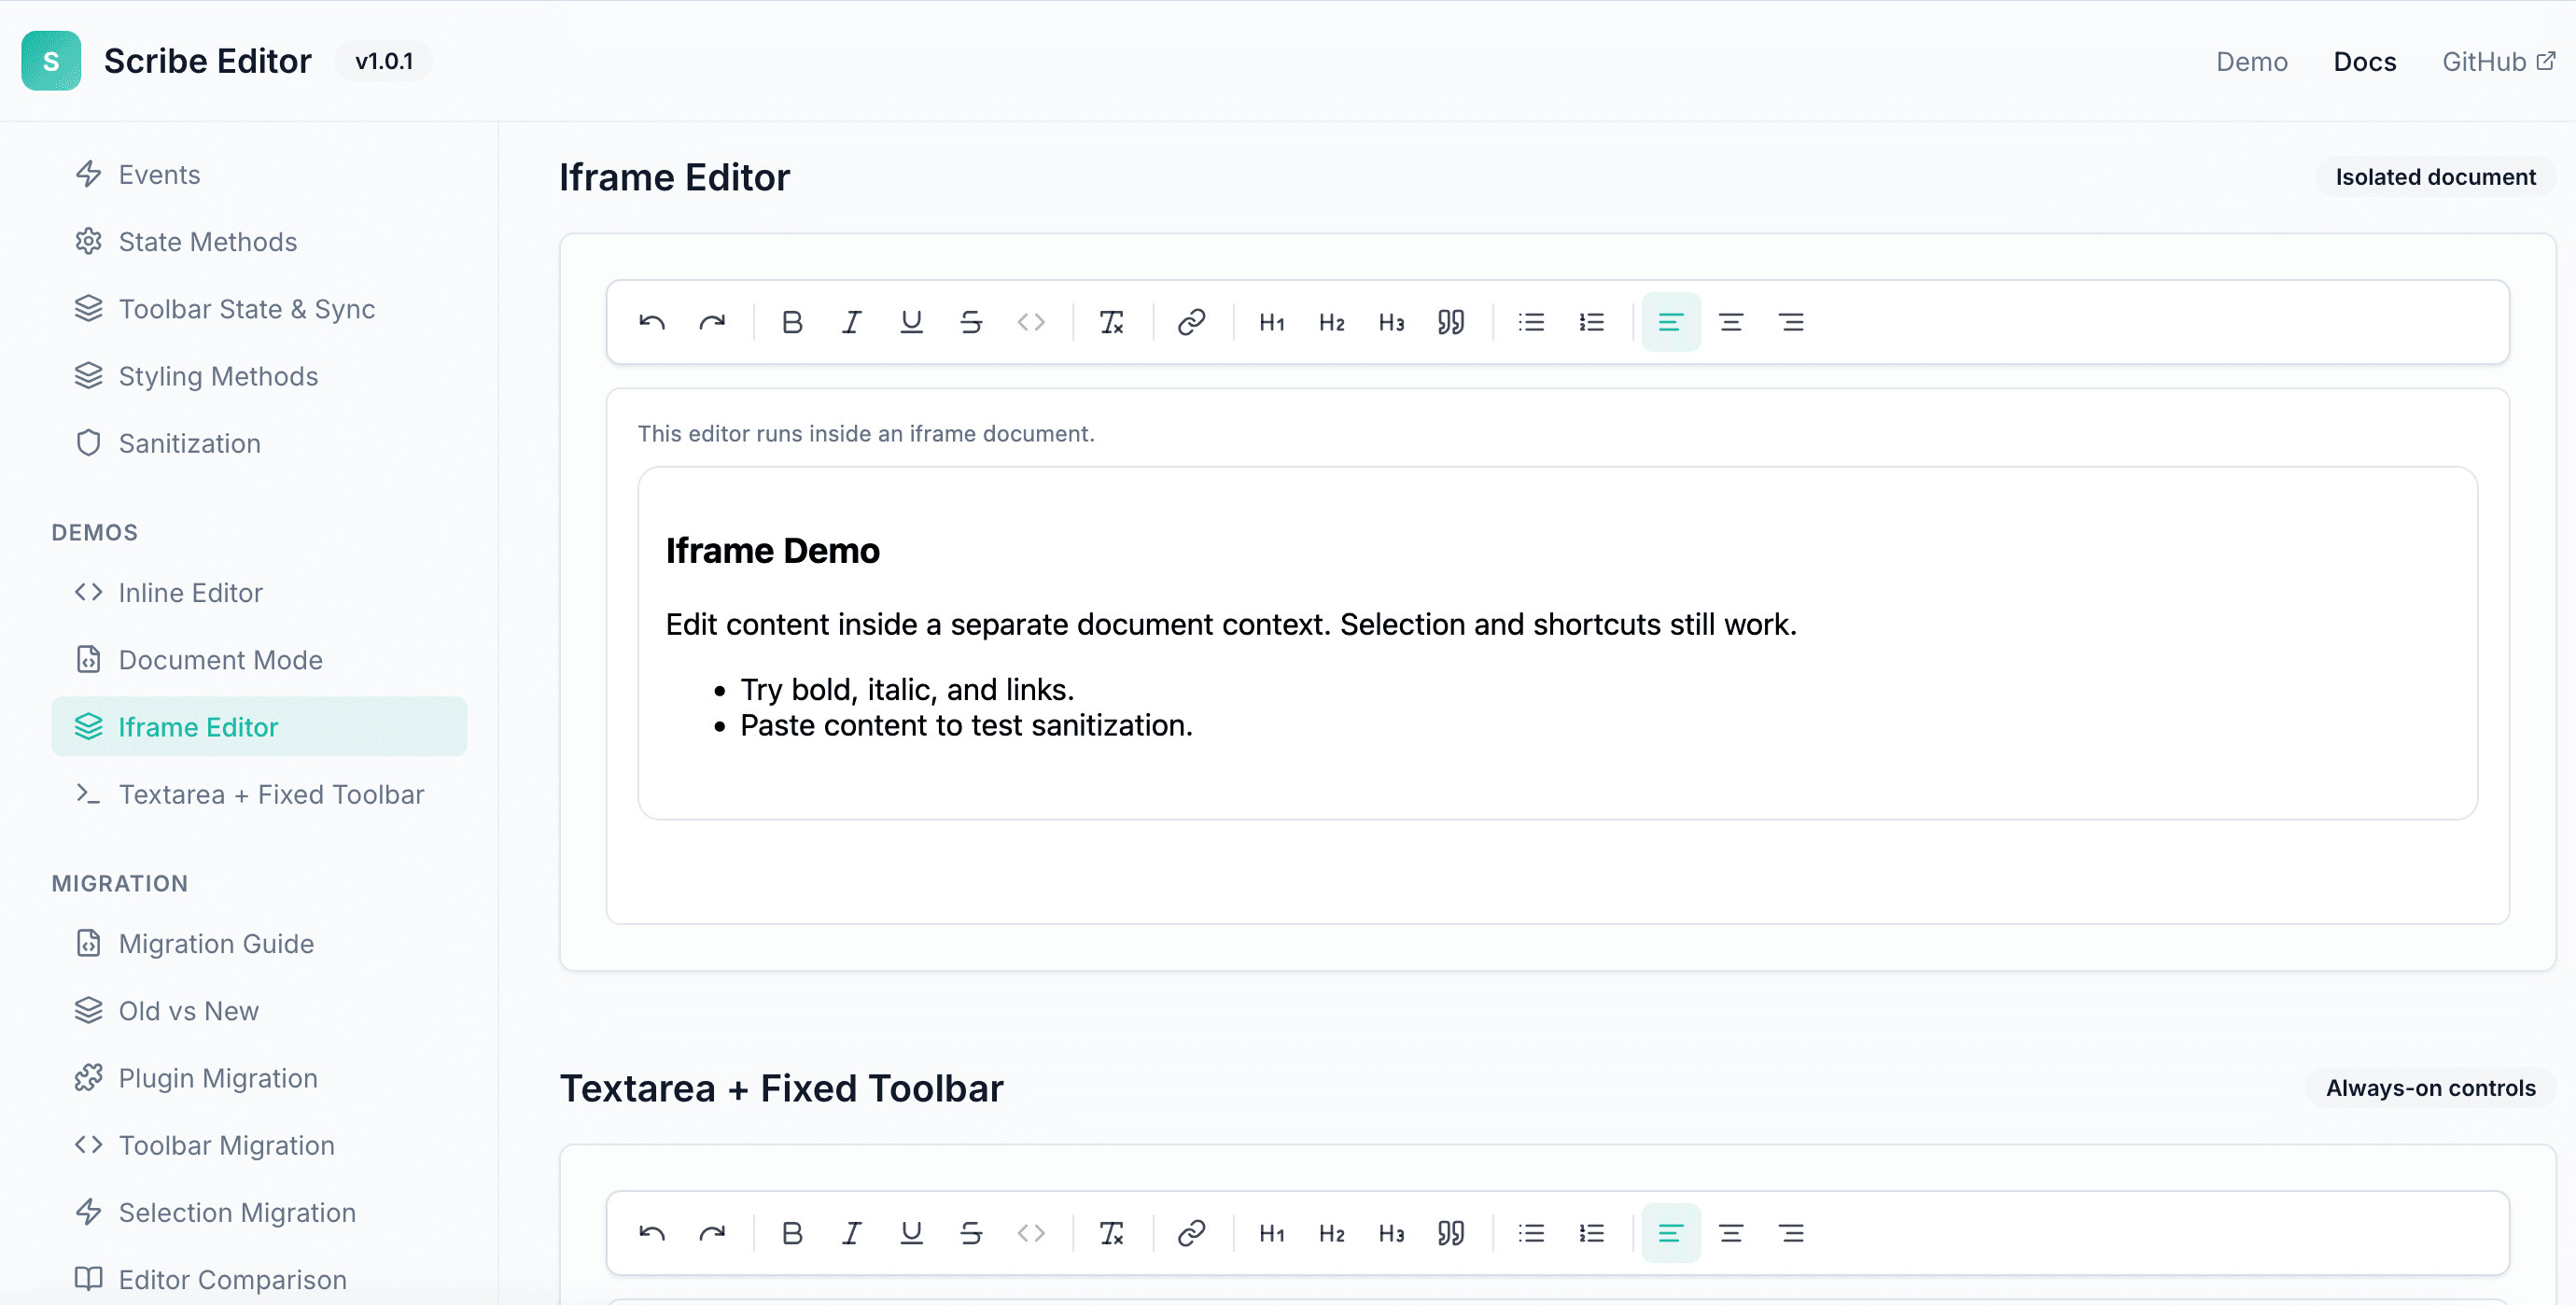This screenshot has width=2576, height=1305.
Task: Apply Heading 1 style
Action: click(x=1271, y=322)
